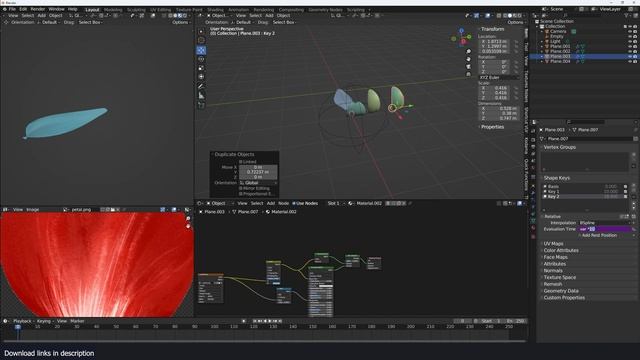Open the outliner filter funnel icon
The height and width of the screenshot is (360, 640).
(627, 16)
